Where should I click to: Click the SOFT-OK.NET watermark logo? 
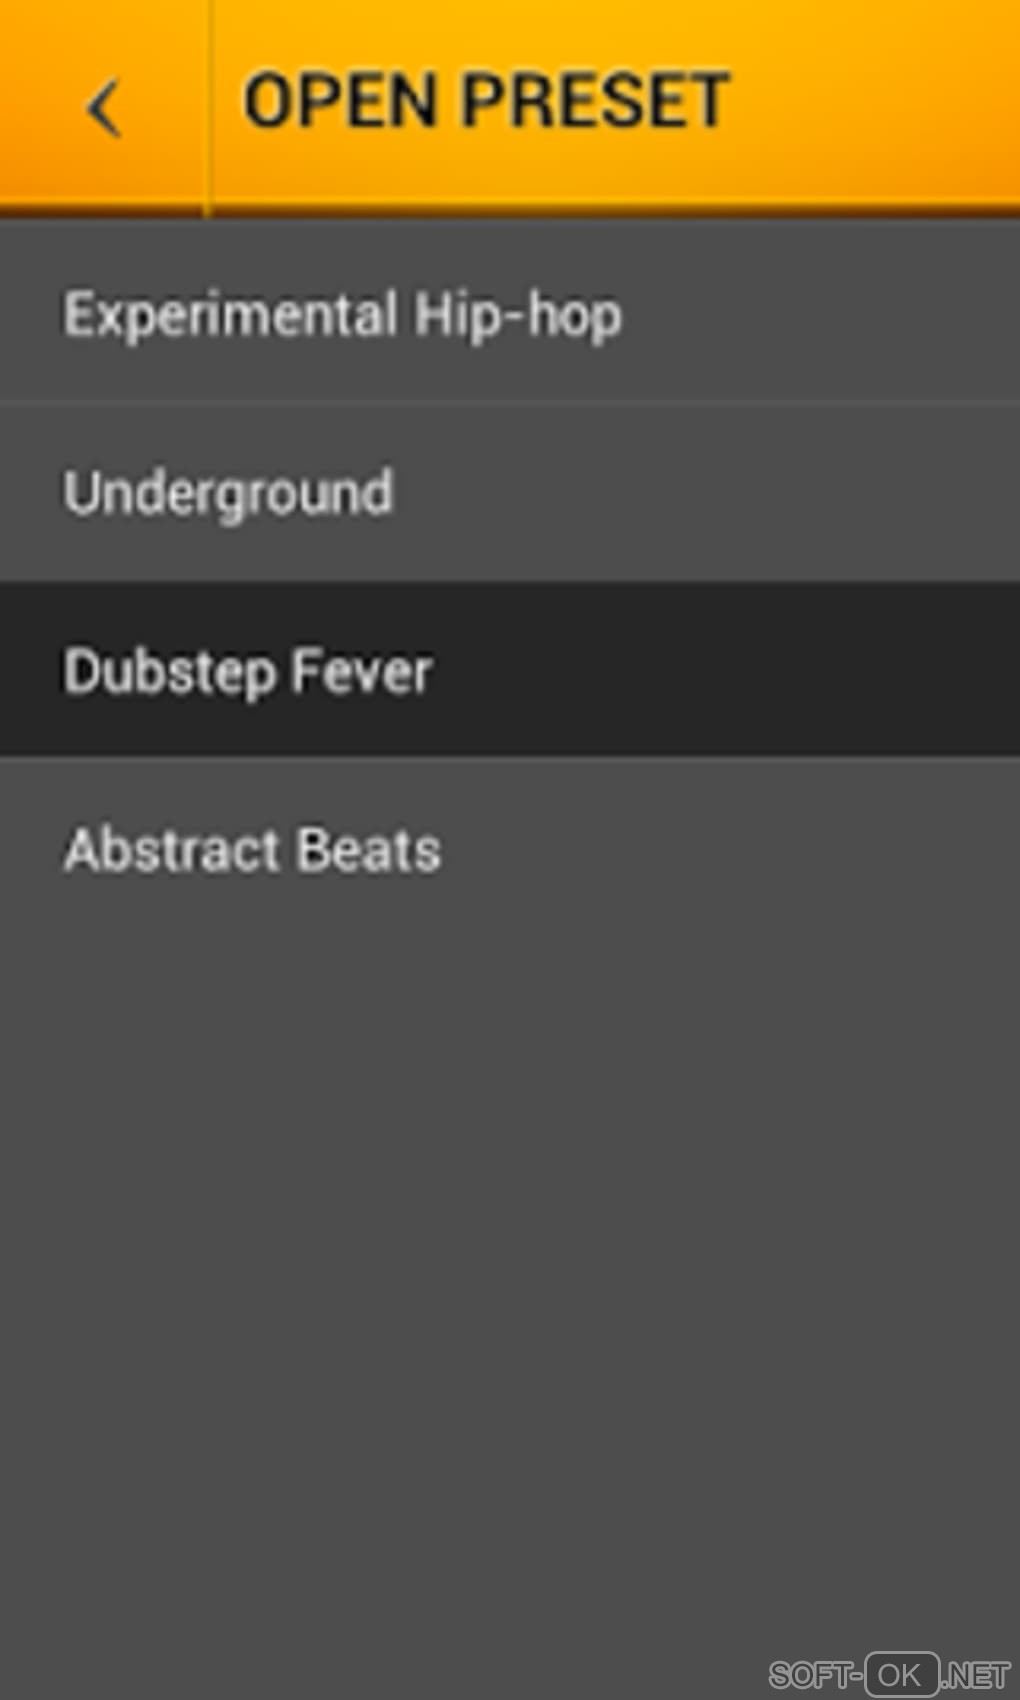889,1673
